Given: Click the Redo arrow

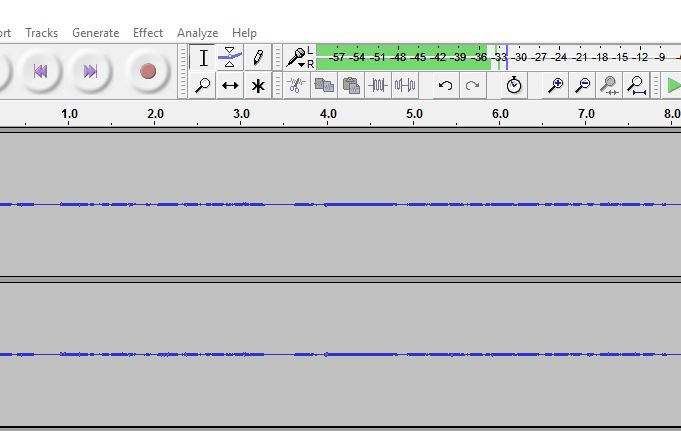Looking at the screenshot, I should coord(472,85).
